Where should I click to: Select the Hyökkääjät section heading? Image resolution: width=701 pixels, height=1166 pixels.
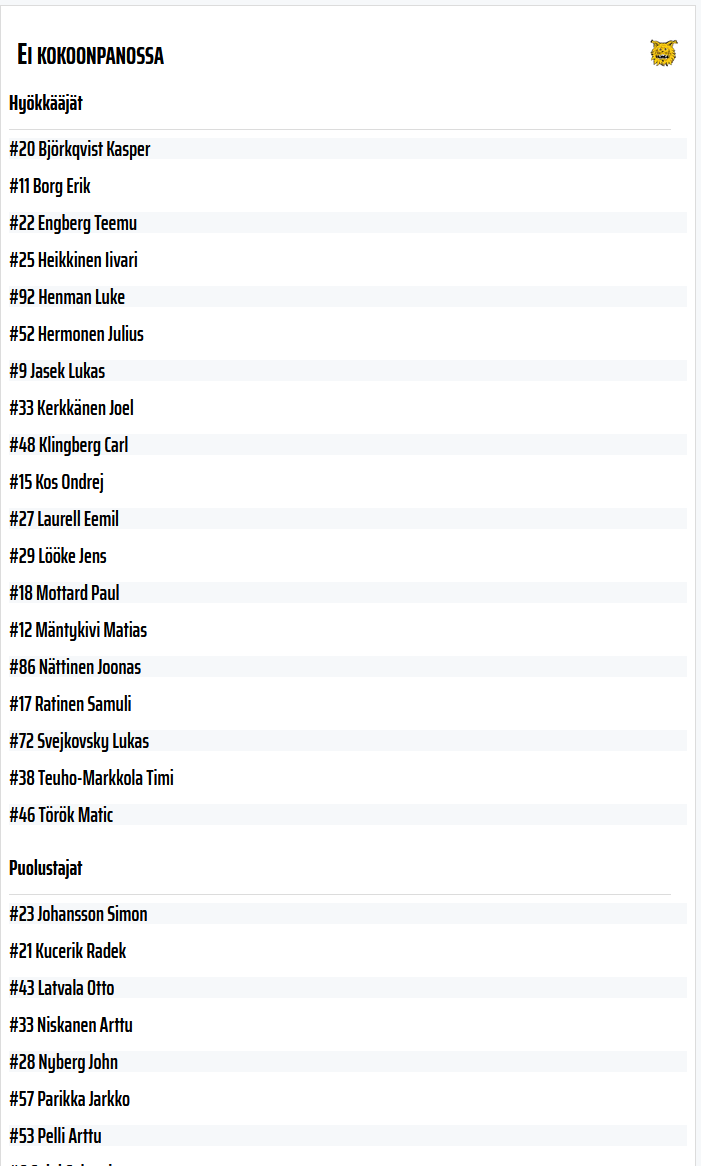click(x=46, y=103)
